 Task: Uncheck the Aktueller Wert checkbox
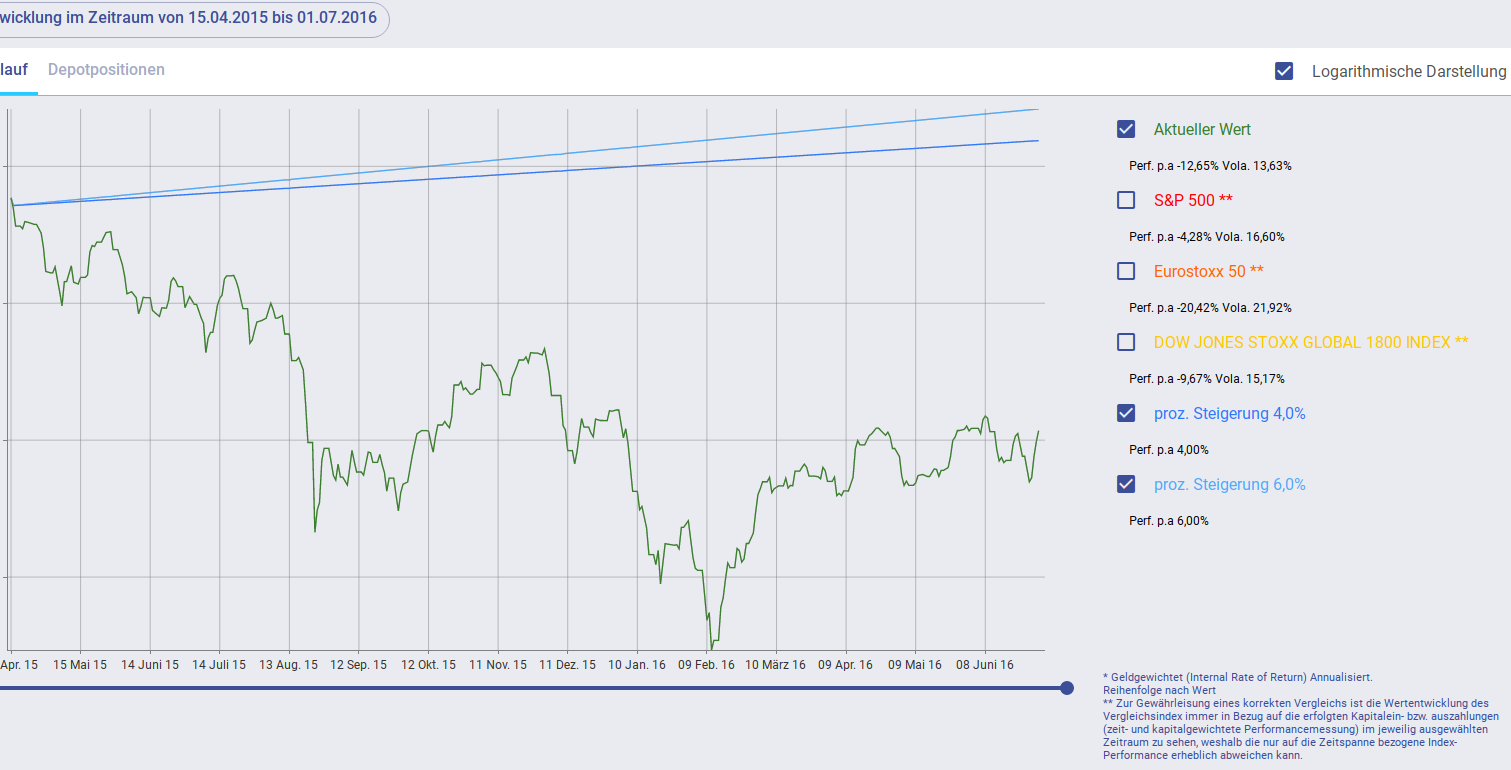pyautogui.click(x=1126, y=129)
